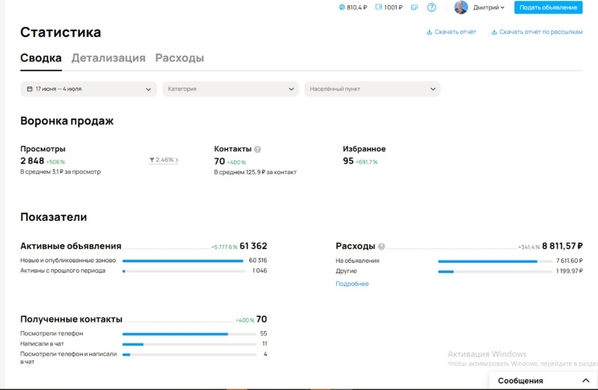Screen dimensions: 598x390
Task: Click the calendar icon in date filter
Action: click(29, 89)
